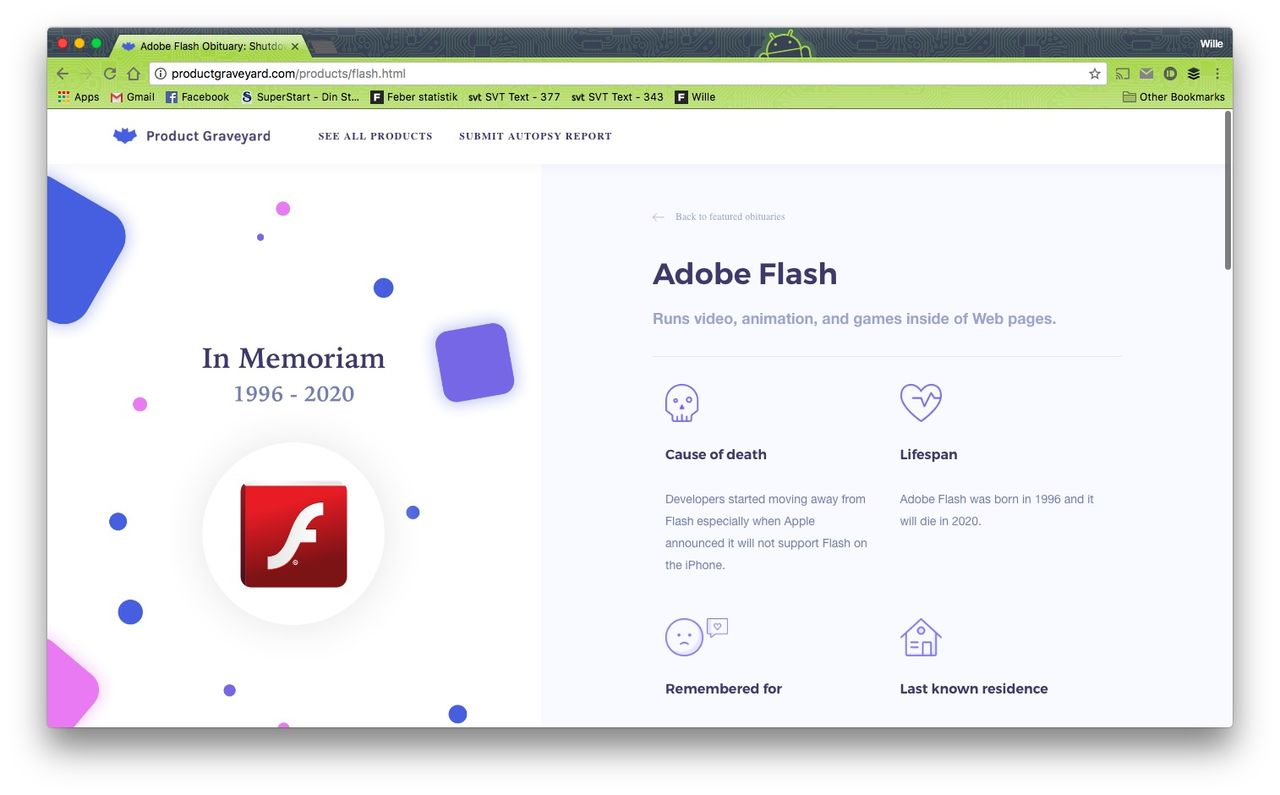Click the tagline about running video and games

click(x=854, y=319)
